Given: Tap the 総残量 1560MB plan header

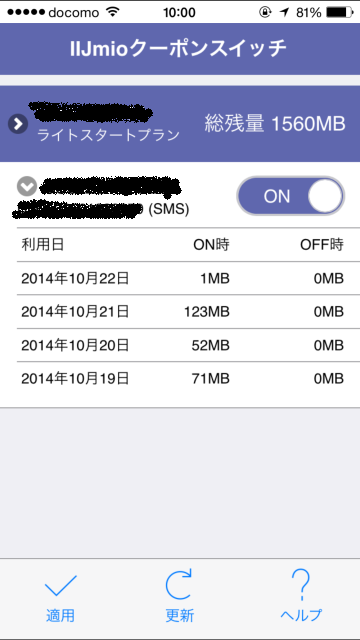Looking at the screenshot, I should click(x=180, y=124).
